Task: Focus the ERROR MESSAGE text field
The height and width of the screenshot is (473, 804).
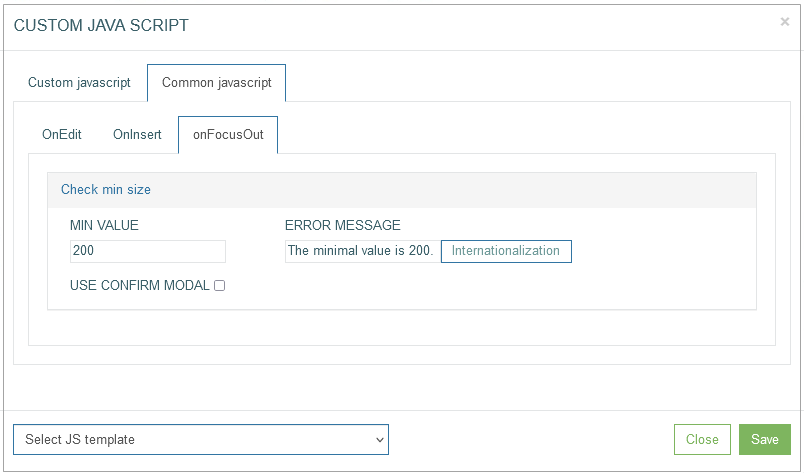Action: [363, 251]
